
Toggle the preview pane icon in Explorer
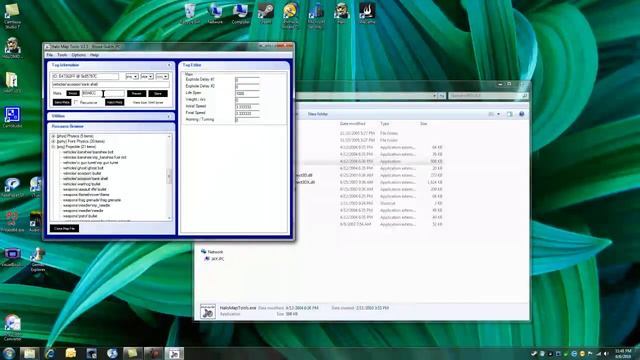[510, 114]
